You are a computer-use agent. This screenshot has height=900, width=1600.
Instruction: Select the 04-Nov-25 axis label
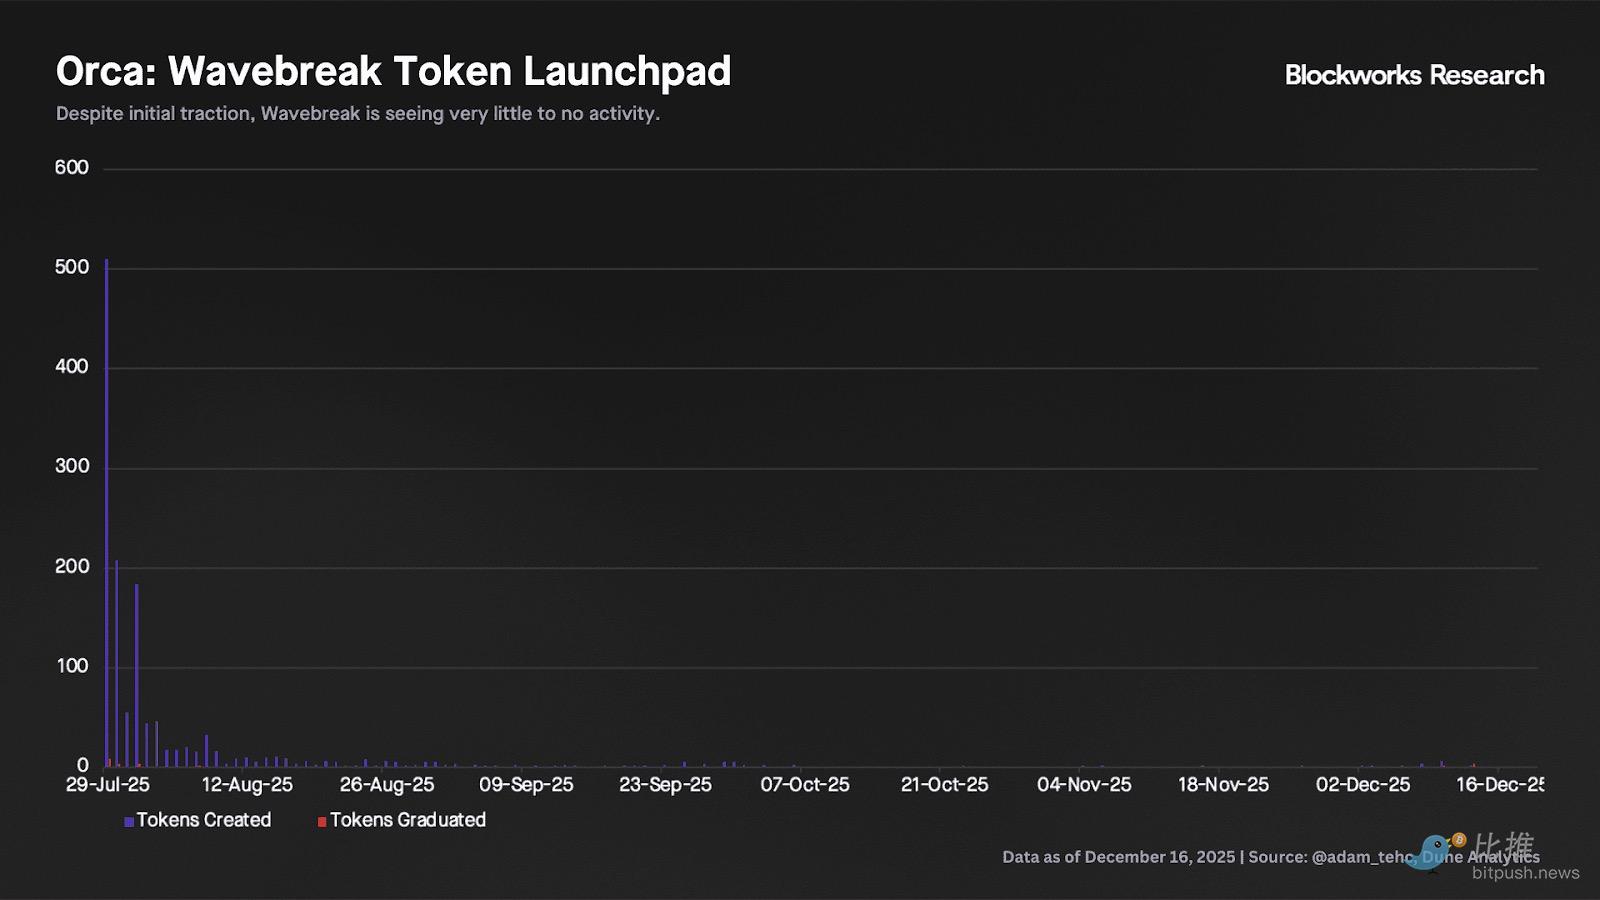click(x=1084, y=785)
